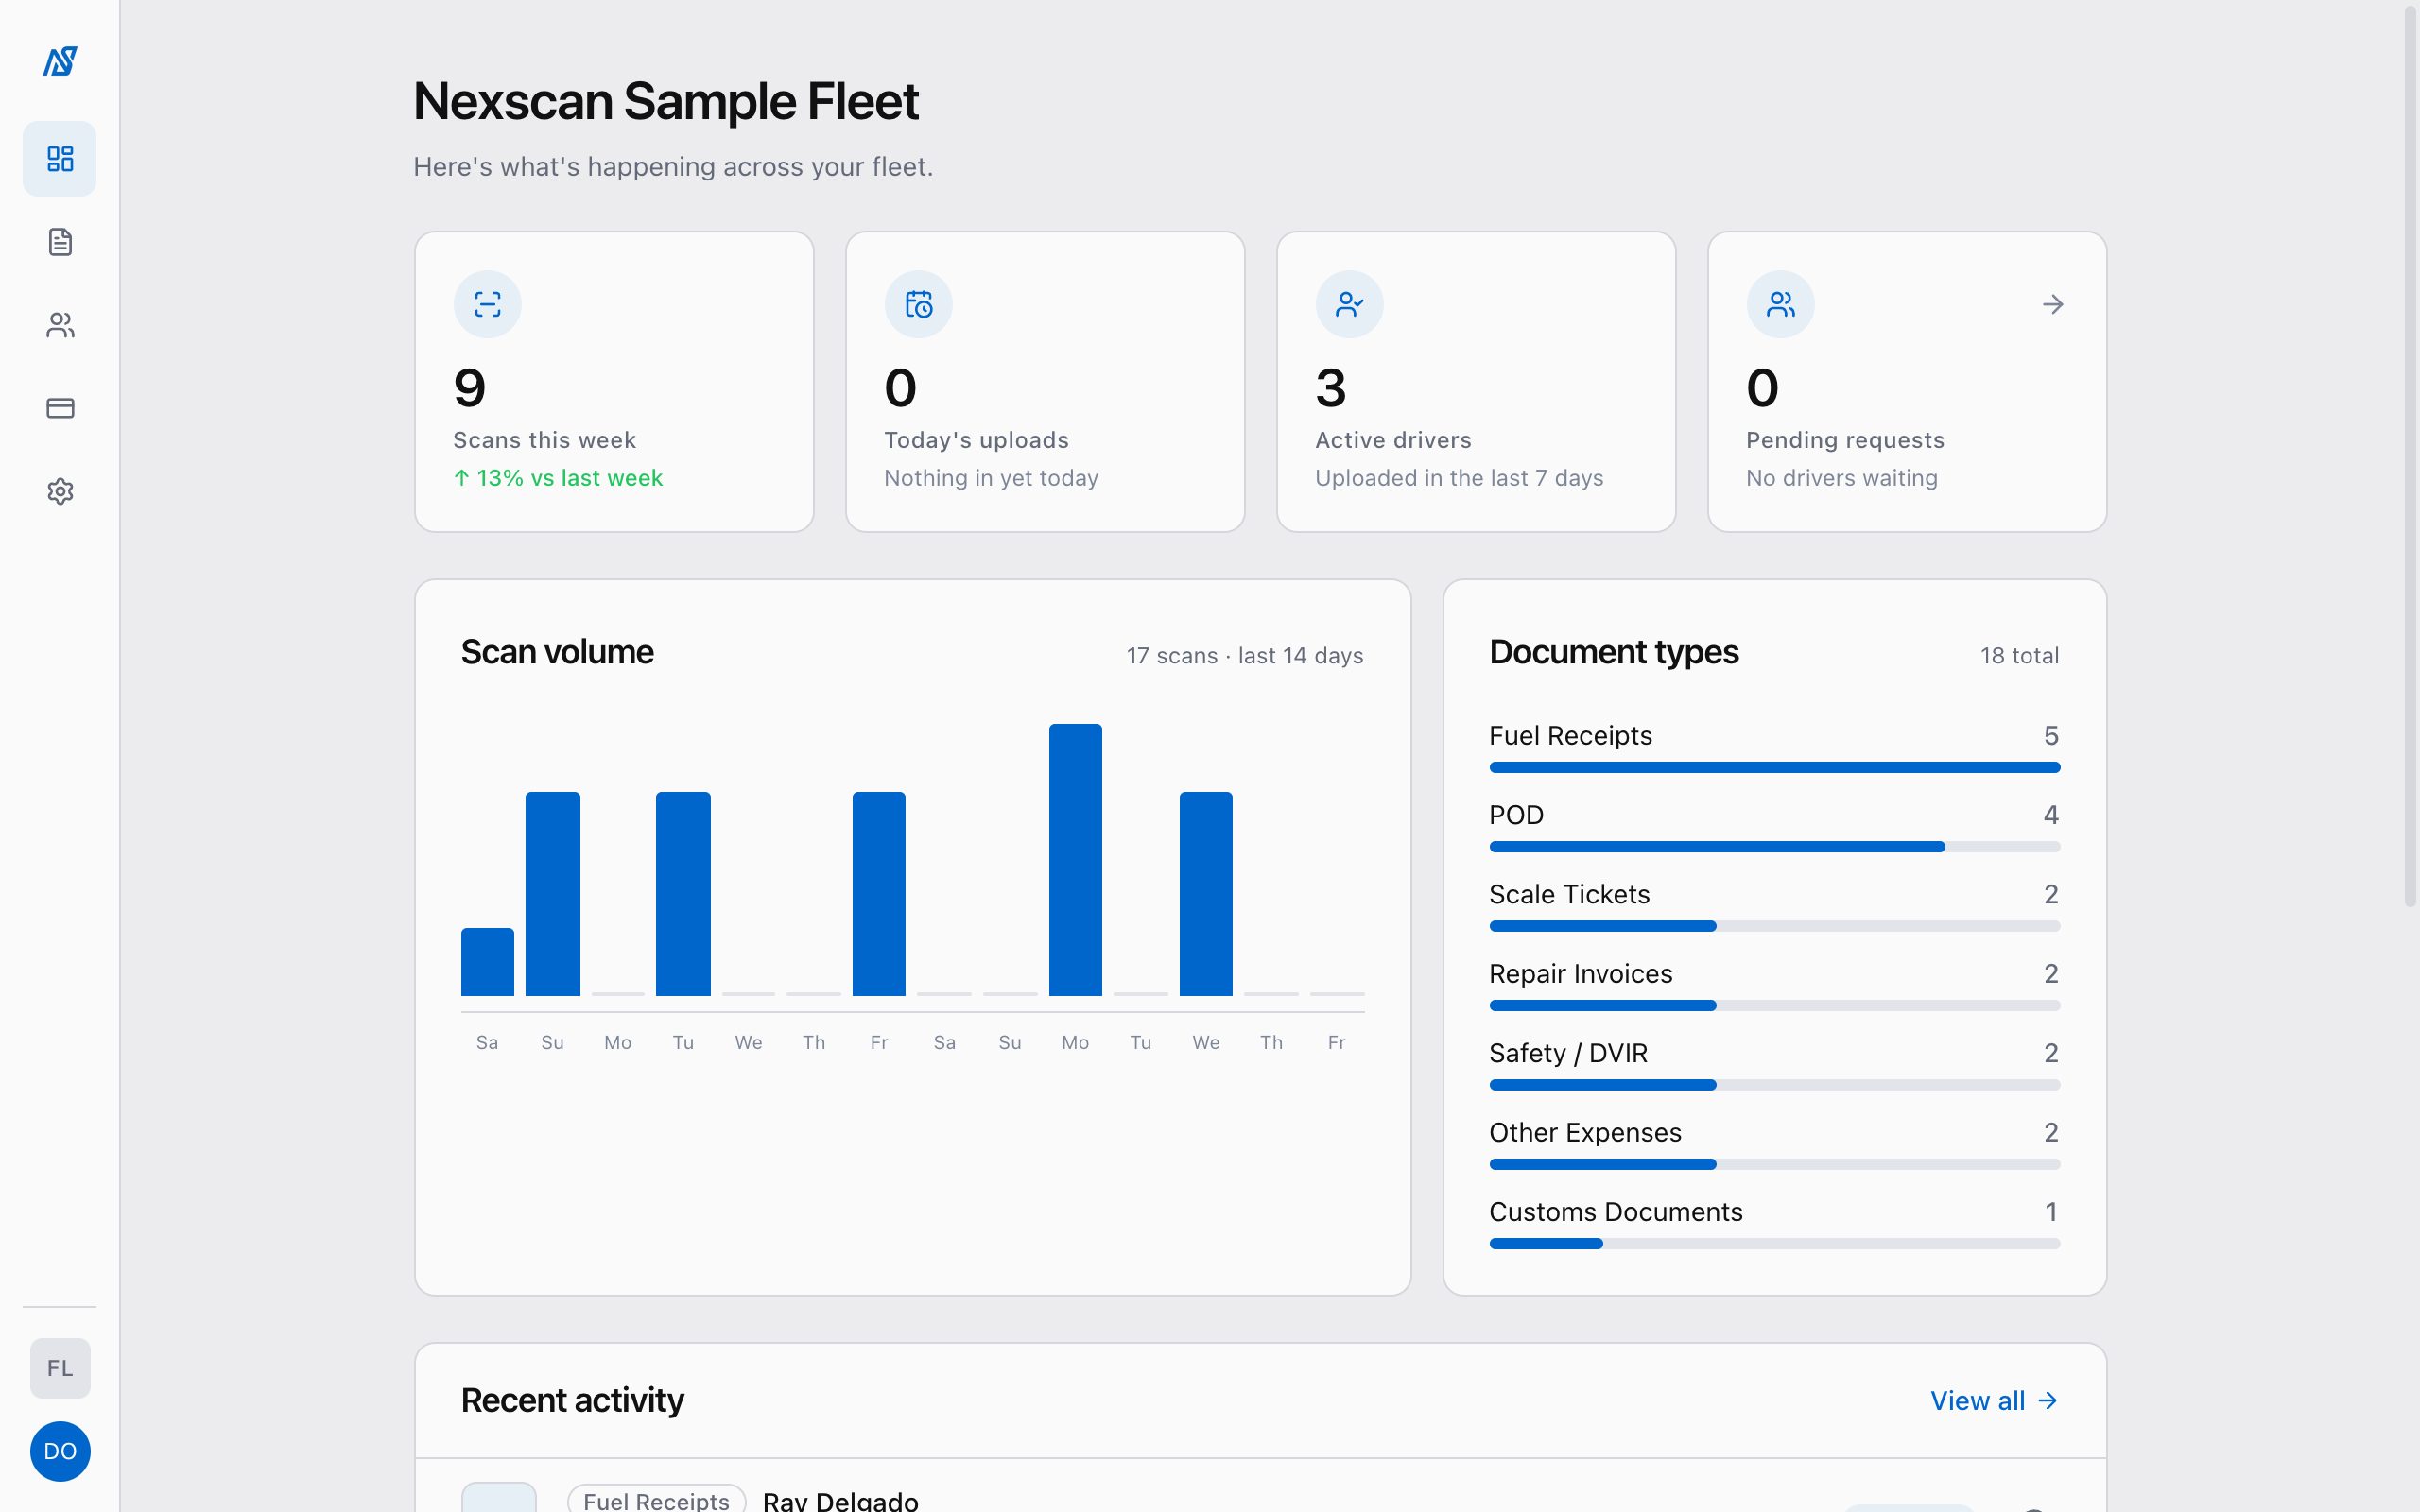Click the Document types title
The width and height of the screenshot is (2420, 1512).
1613,652
